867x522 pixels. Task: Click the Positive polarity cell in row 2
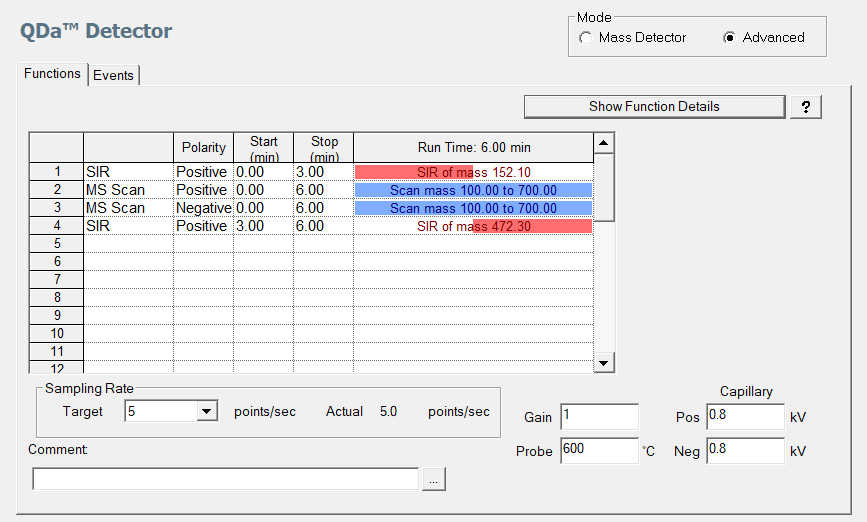[x=203, y=190]
